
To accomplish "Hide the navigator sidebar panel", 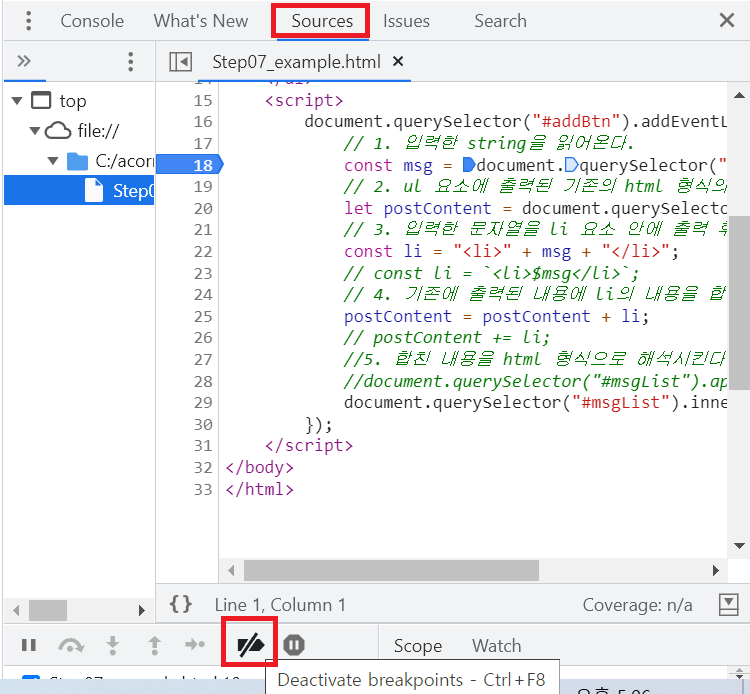I will (180, 62).
